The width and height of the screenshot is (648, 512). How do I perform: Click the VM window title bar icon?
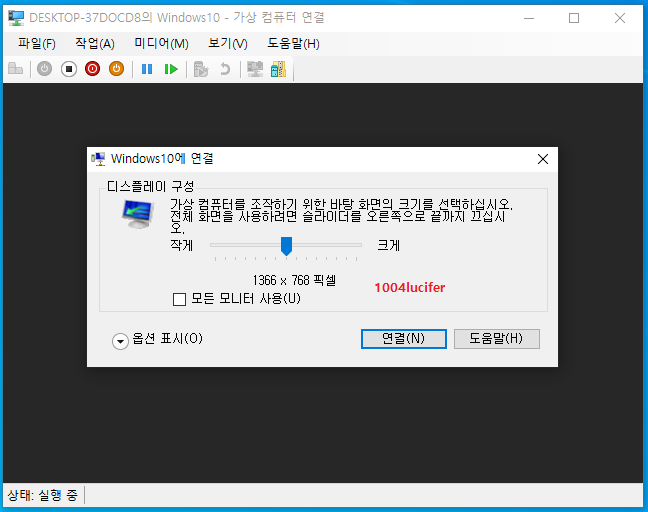coord(16,18)
